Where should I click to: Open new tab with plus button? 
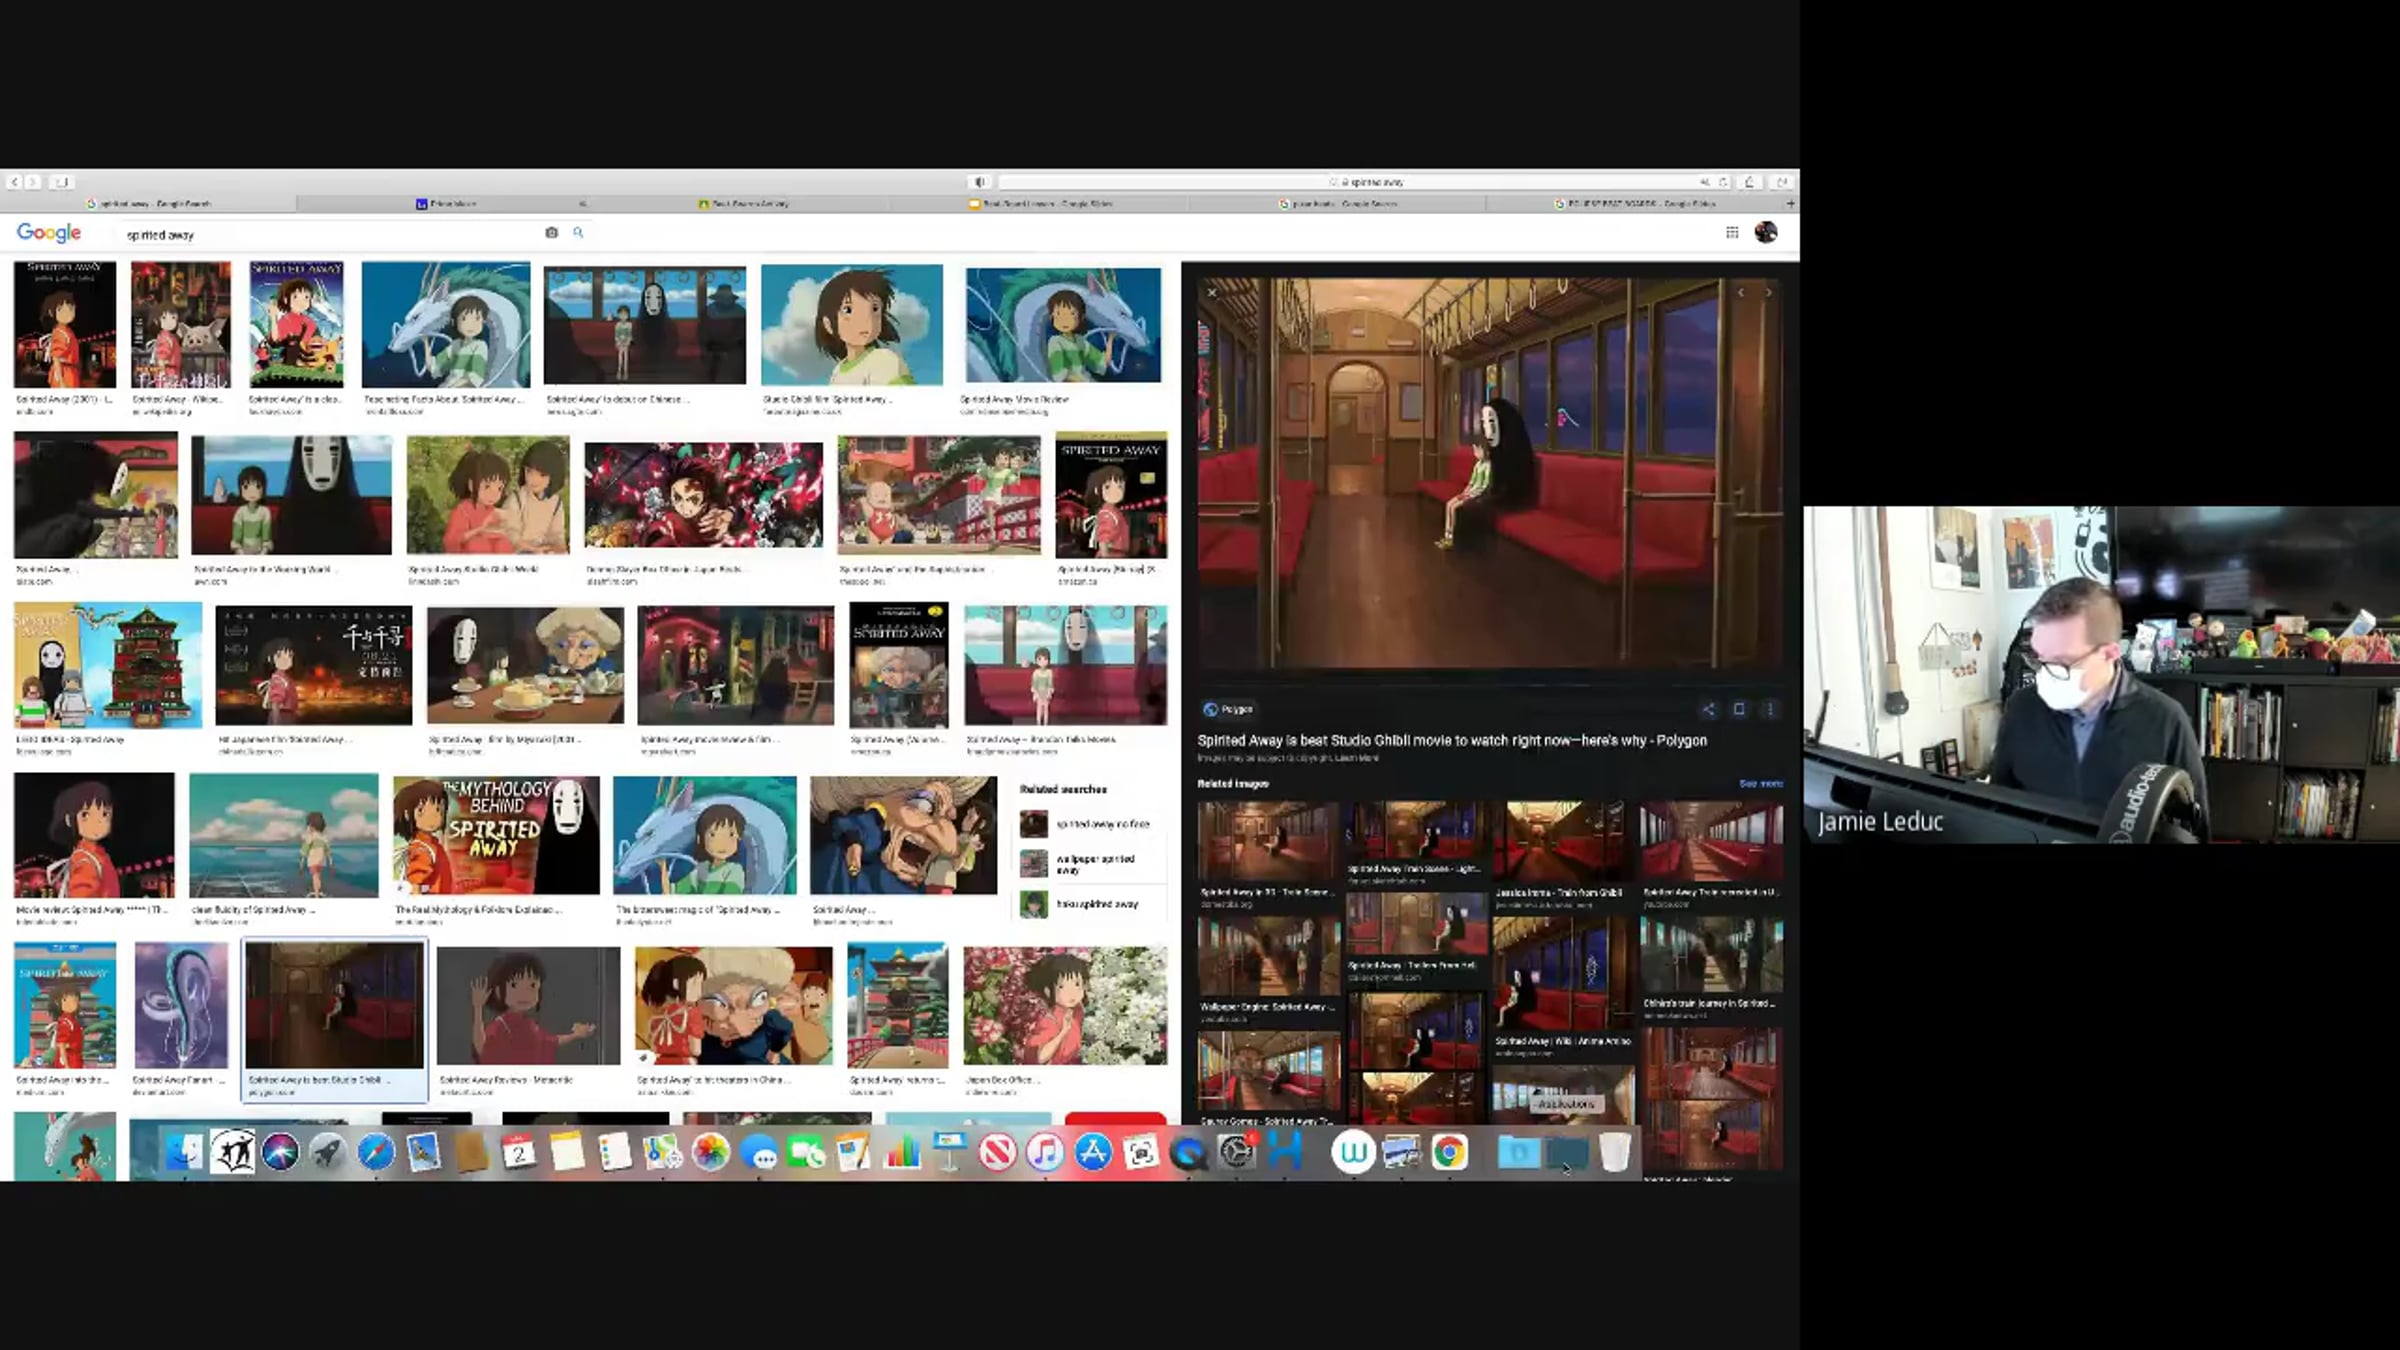[1790, 203]
